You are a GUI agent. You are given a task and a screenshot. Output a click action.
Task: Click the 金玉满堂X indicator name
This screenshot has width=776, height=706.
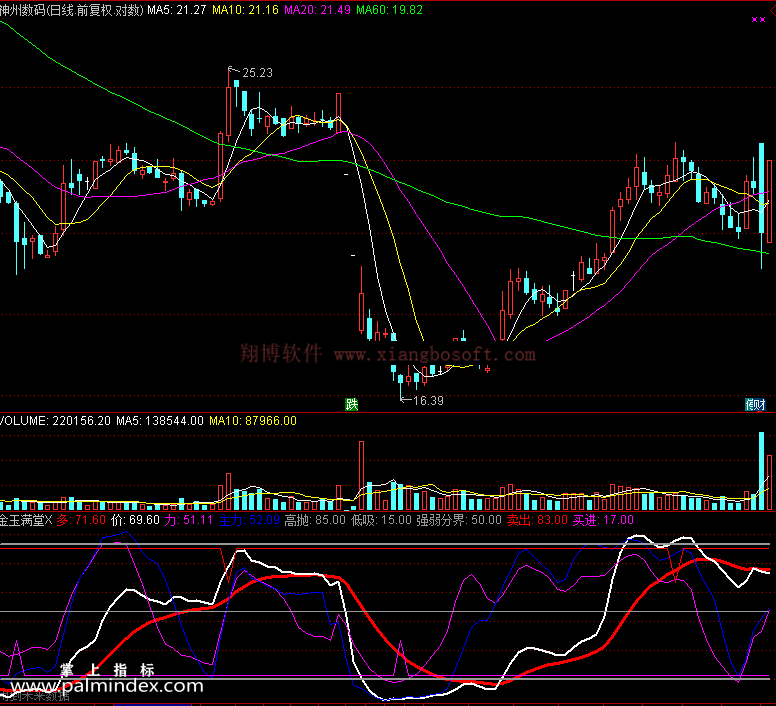point(26,520)
